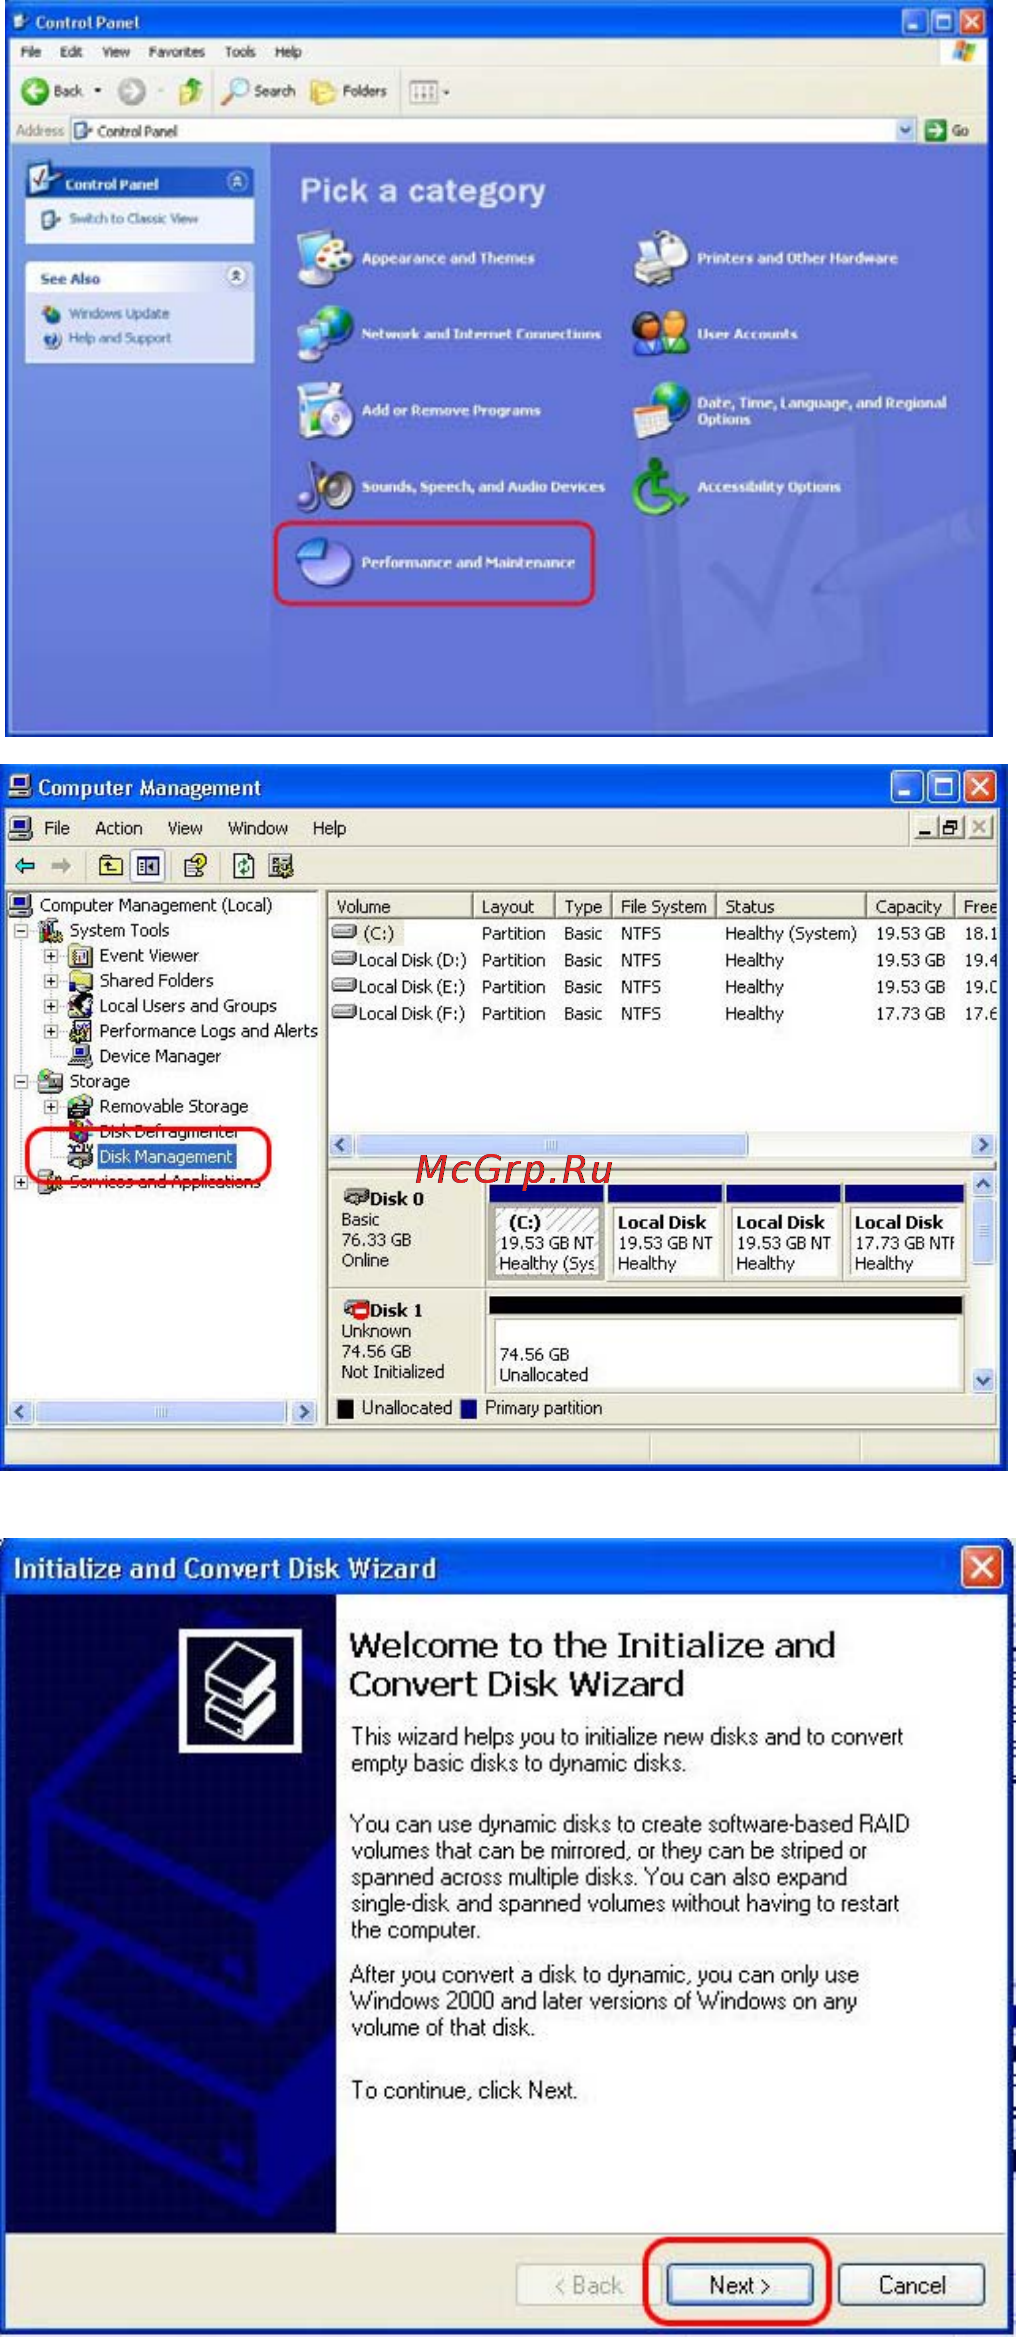1016x2337 pixels.
Task: Select the (C:) volume row
Action: click(x=662, y=933)
